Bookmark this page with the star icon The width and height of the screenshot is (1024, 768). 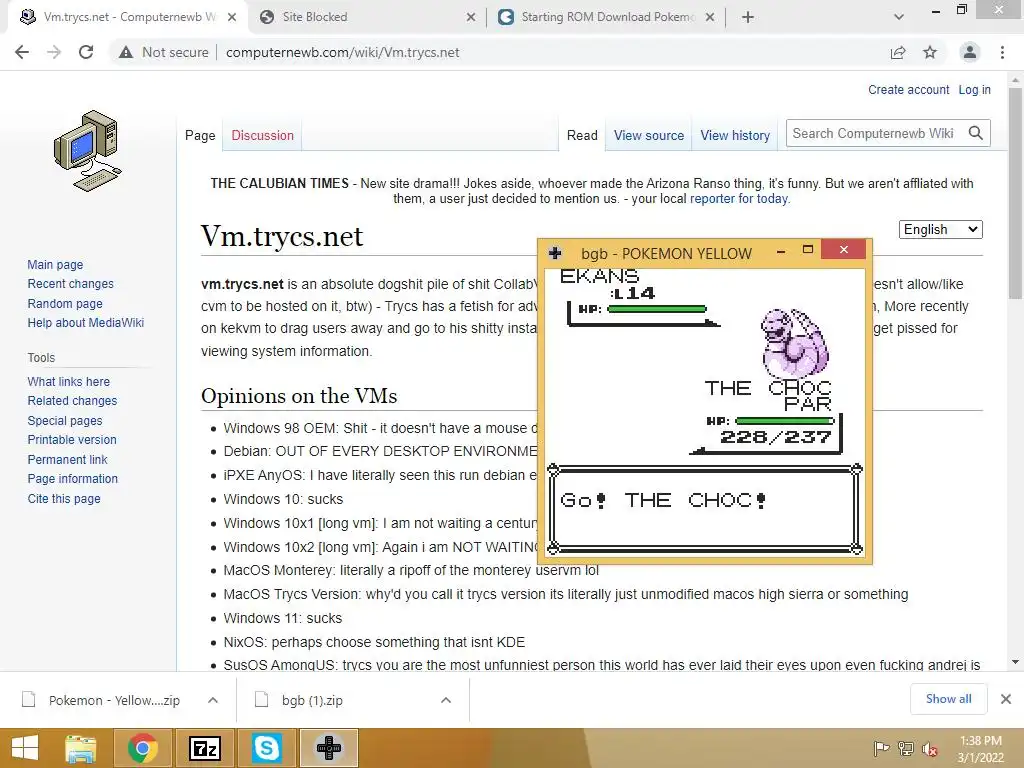point(930,52)
